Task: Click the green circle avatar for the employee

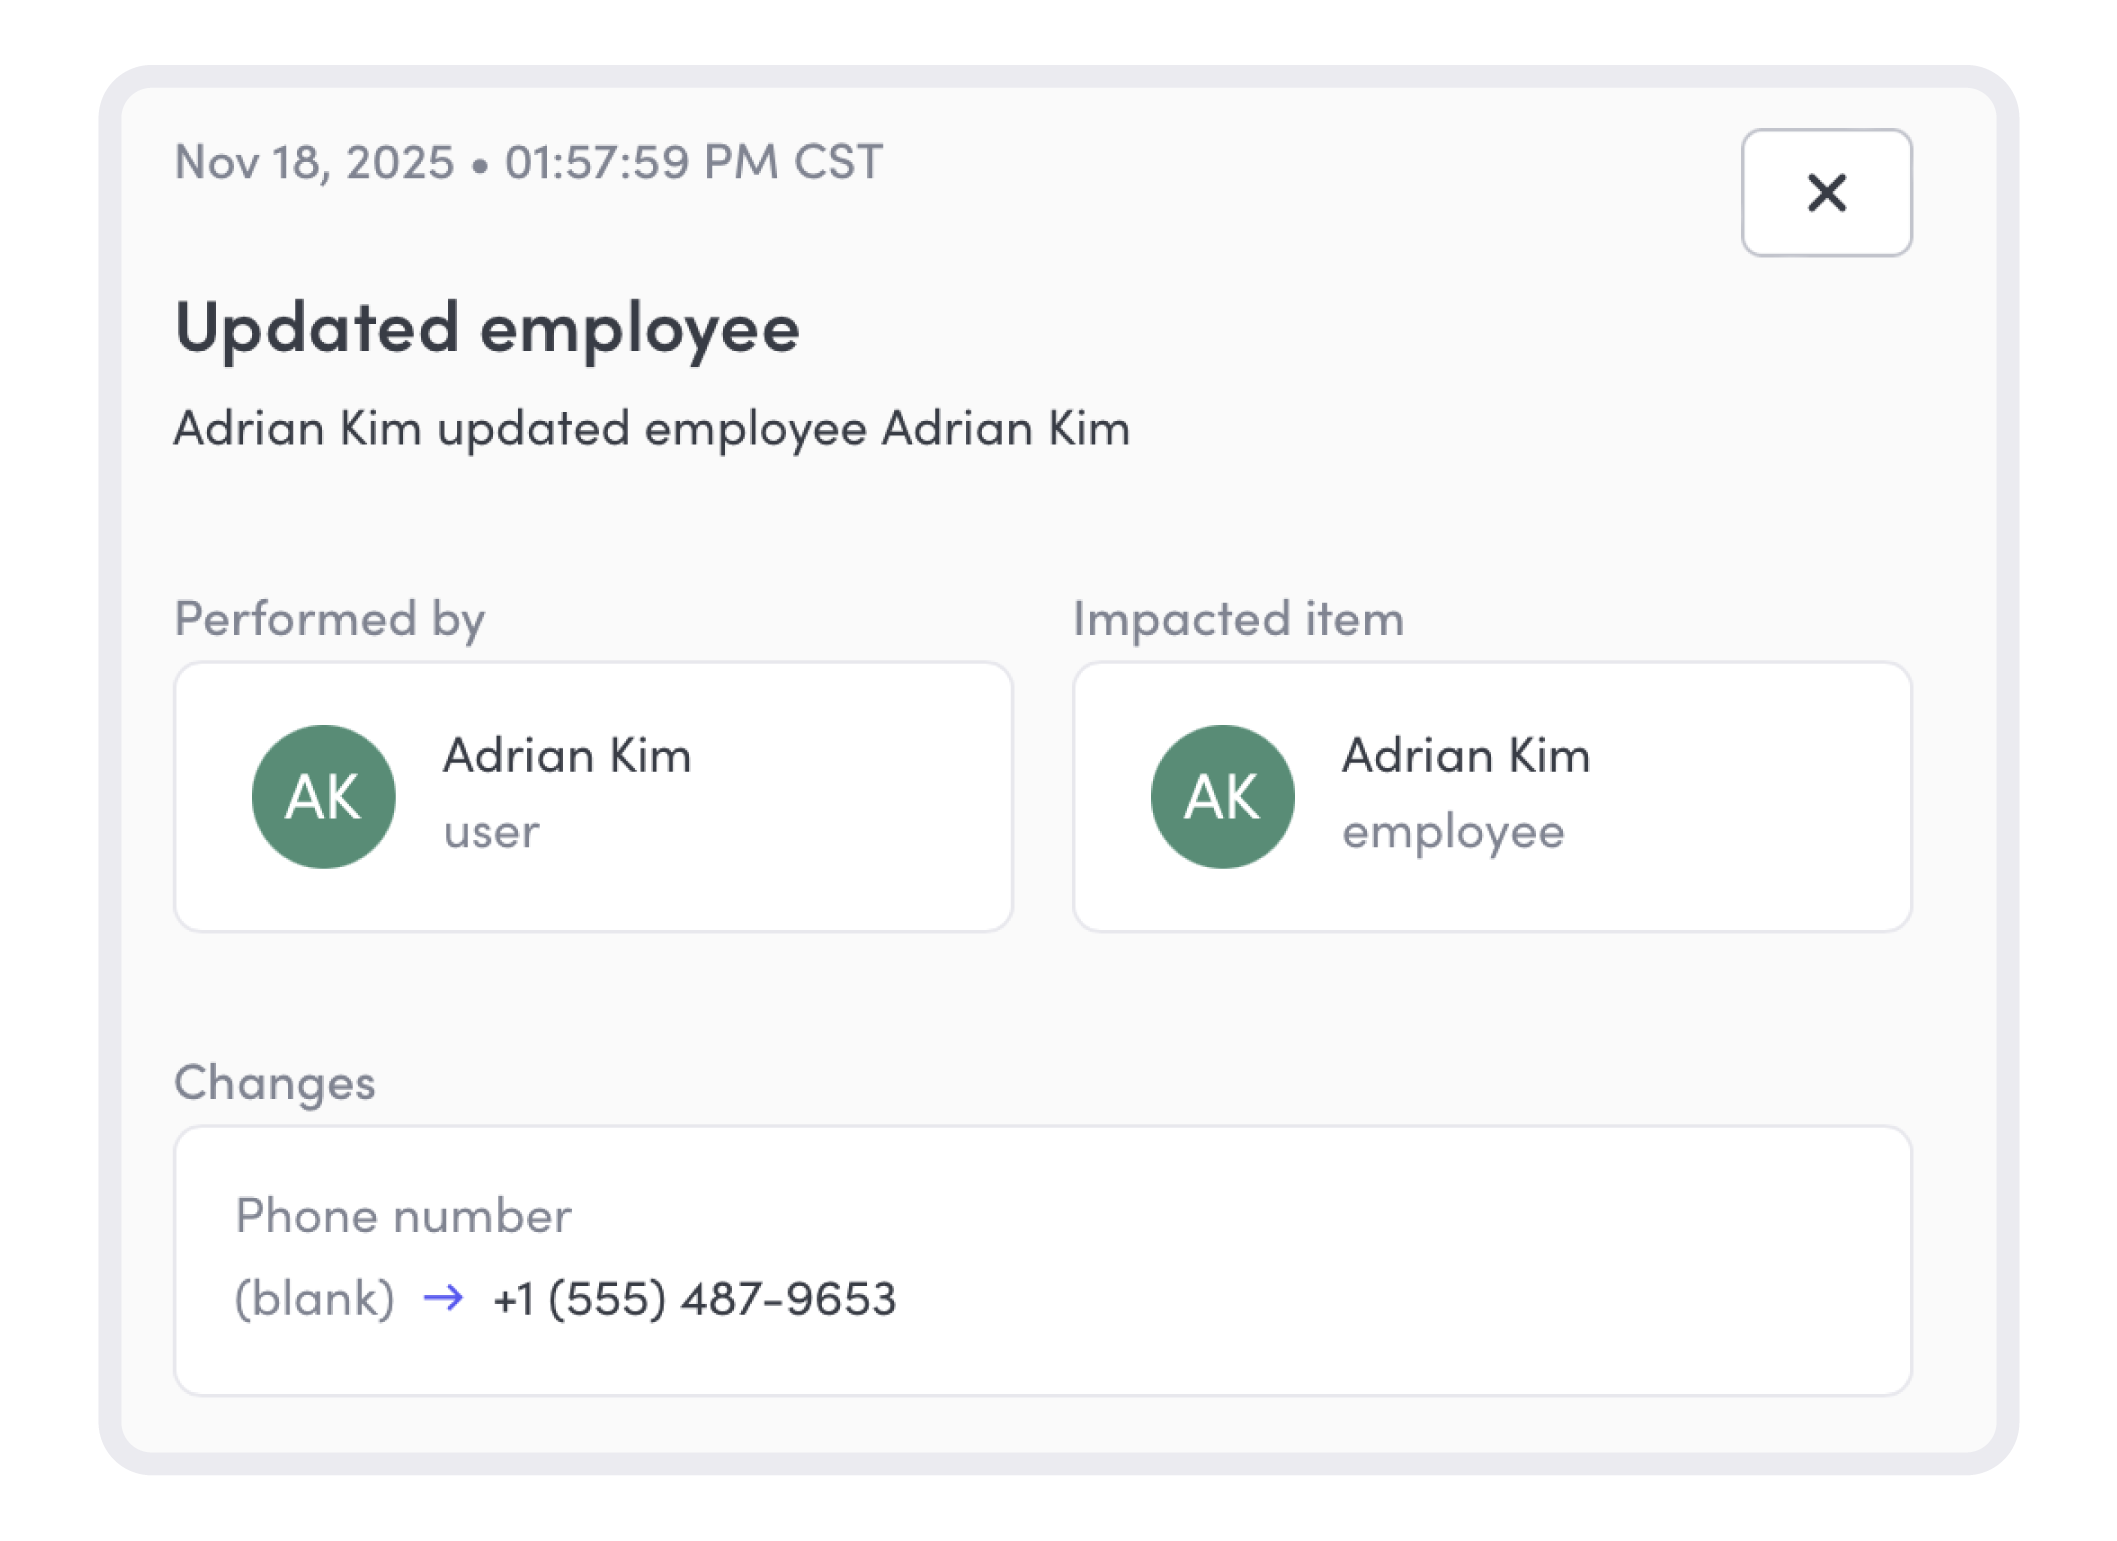Action: [x=1220, y=795]
